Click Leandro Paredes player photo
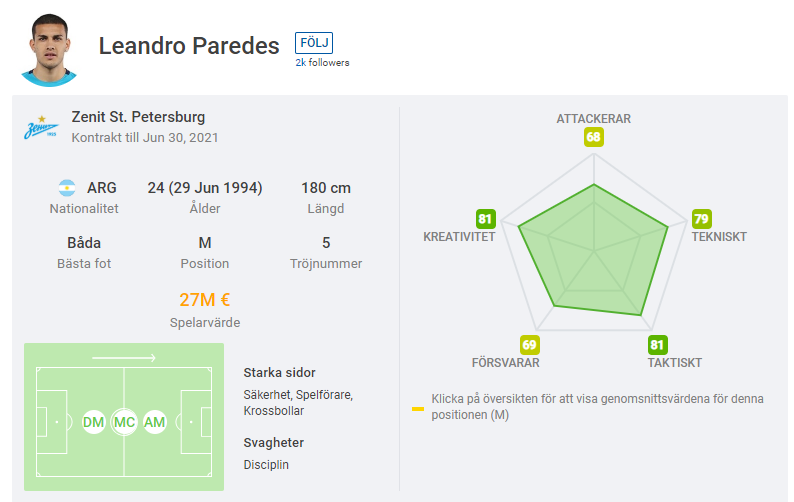The height and width of the screenshot is (502, 794). (x=48, y=50)
